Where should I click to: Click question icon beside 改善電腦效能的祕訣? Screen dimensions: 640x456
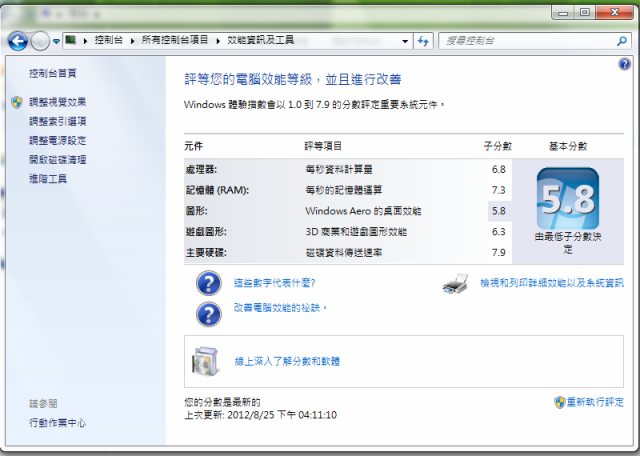click(209, 314)
